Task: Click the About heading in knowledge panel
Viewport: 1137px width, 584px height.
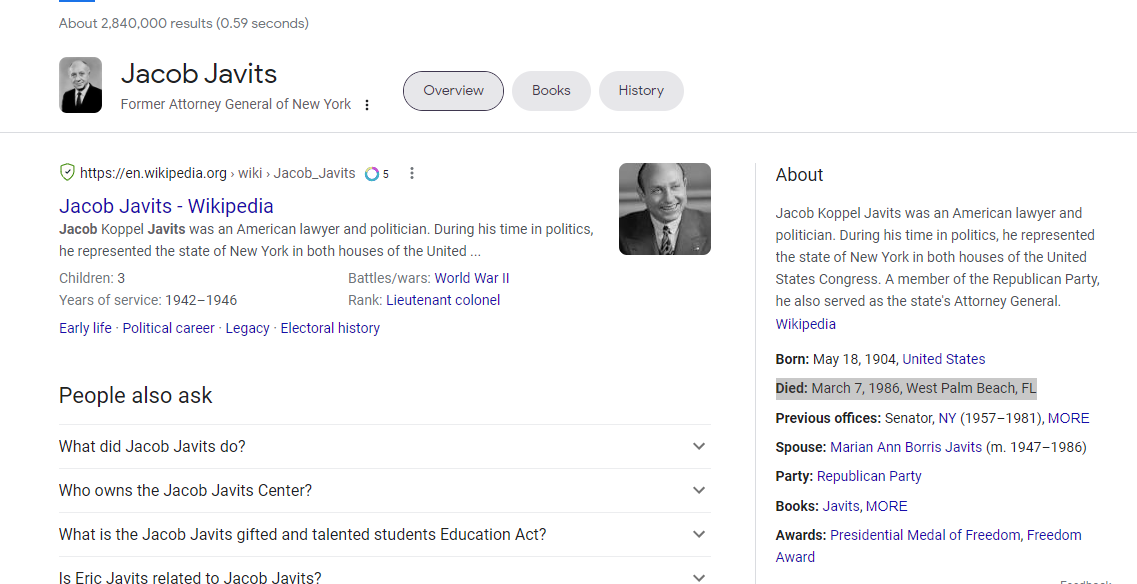Action: [799, 175]
